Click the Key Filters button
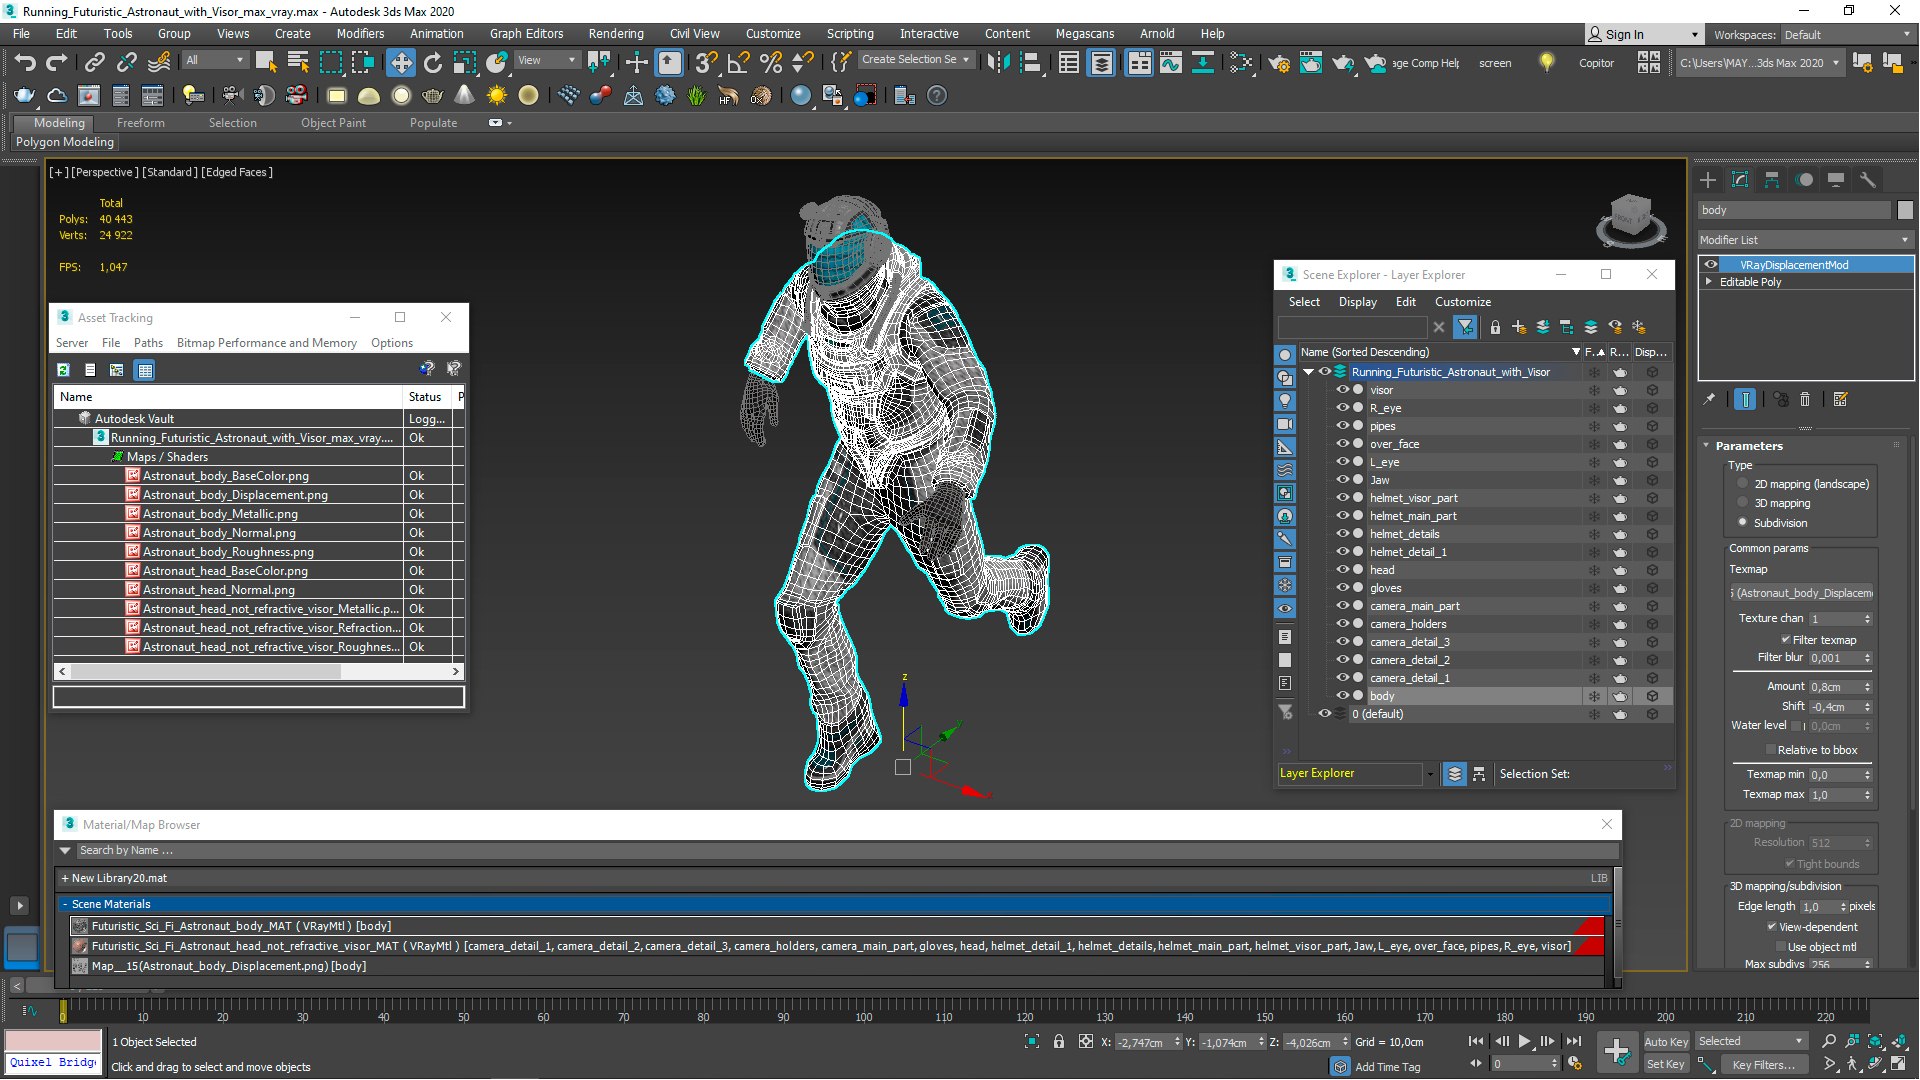This screenshot has width=1920, height=1080. tap(1763, 1065)
